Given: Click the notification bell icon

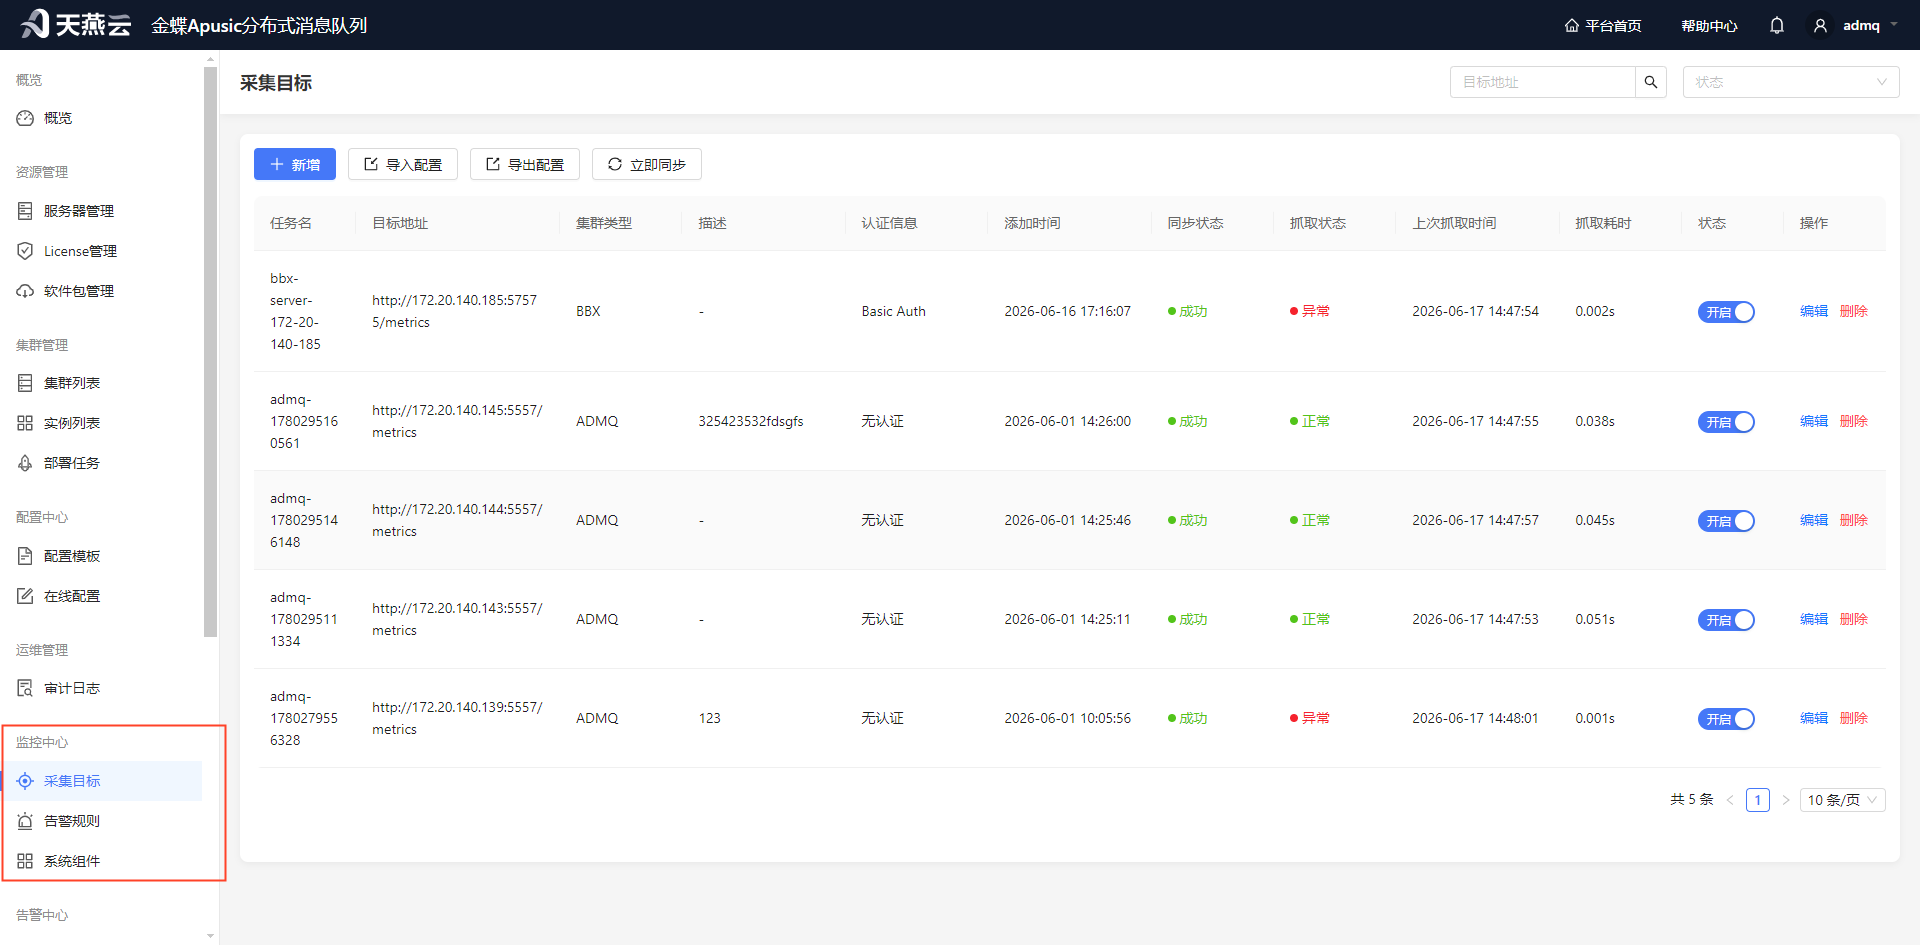Looking at the screenshot, I should click(1776, 25).
